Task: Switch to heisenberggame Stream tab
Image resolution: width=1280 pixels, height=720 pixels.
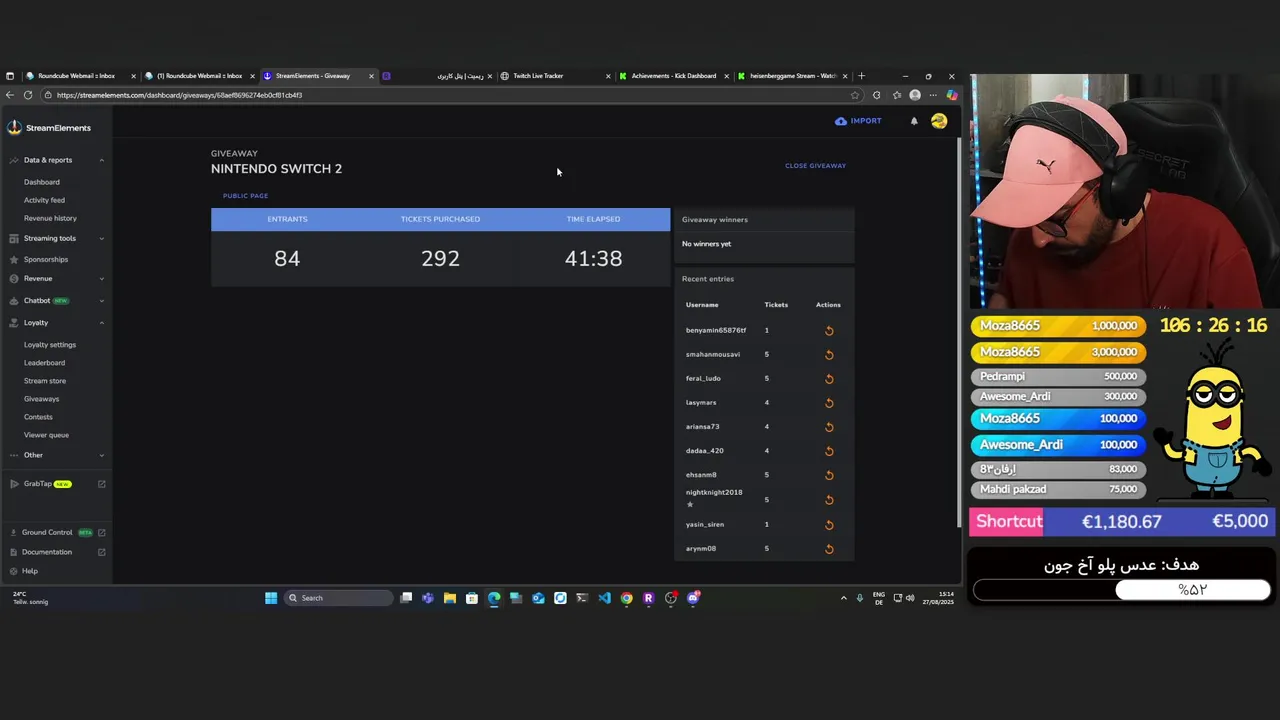Action: pos(793,76)
